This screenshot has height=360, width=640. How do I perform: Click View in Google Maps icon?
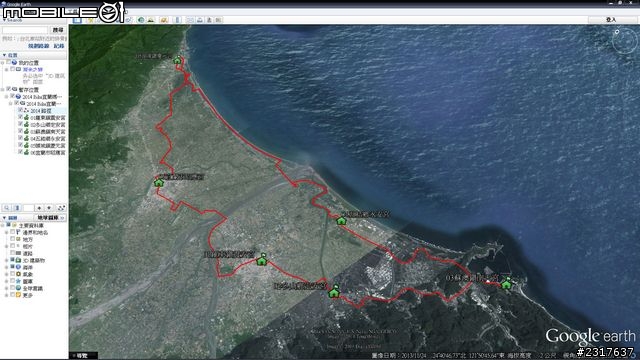pos(218,20)
